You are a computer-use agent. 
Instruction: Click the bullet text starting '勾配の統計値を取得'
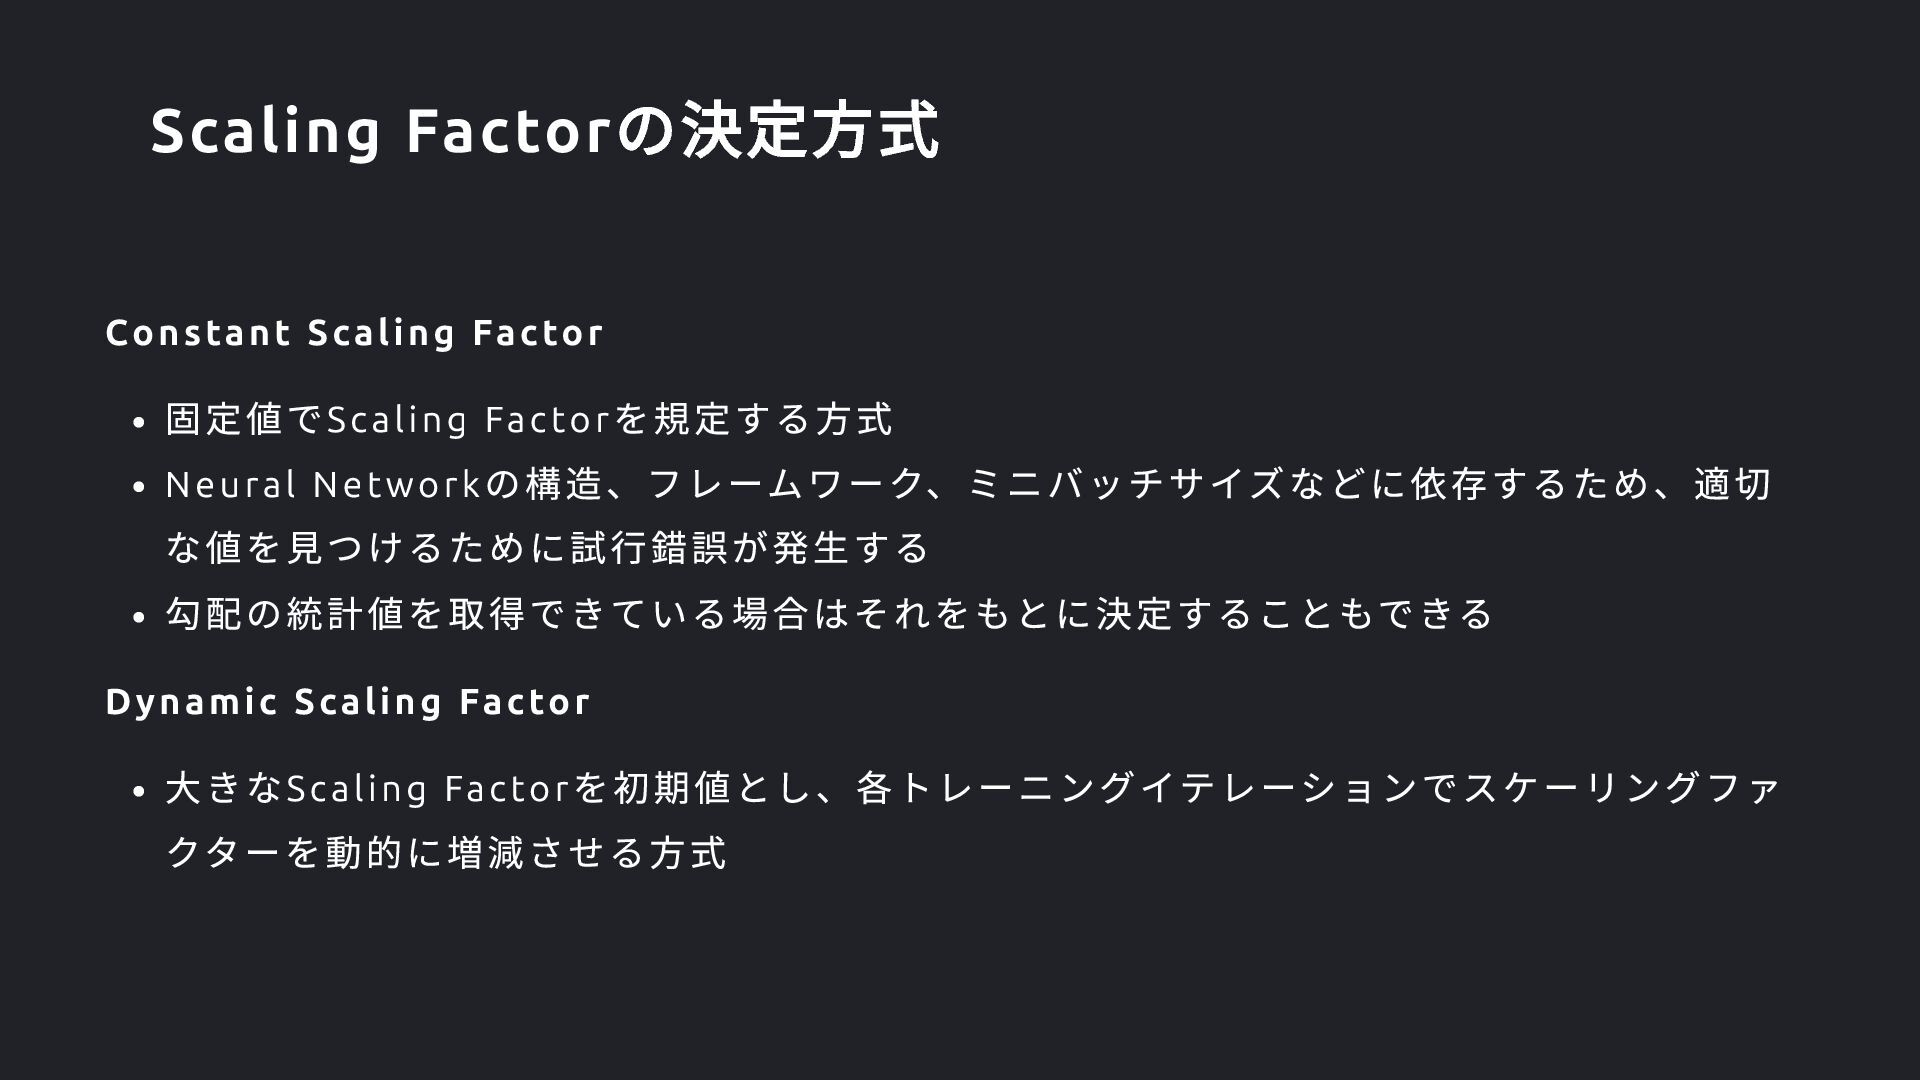(829, 613)
